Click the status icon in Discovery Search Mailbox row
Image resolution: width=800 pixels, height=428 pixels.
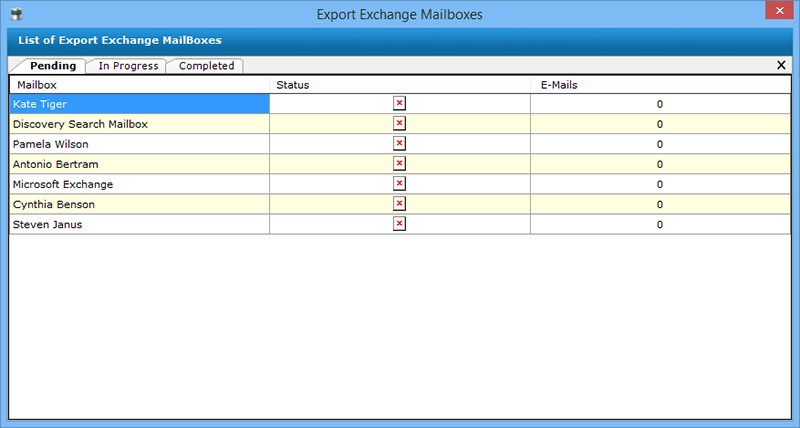(x=399, y=123)
